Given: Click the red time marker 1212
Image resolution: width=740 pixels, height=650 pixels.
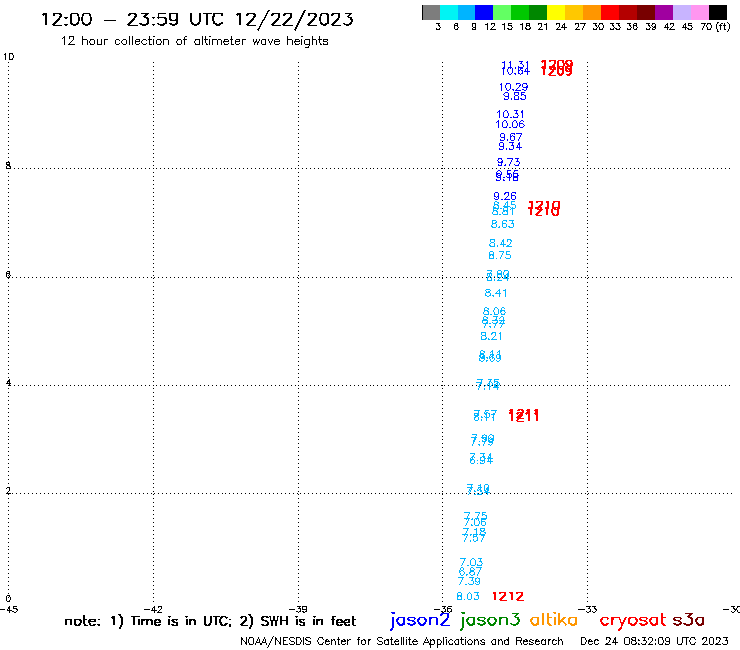Looking at the screenshot, I should [508, 596].
